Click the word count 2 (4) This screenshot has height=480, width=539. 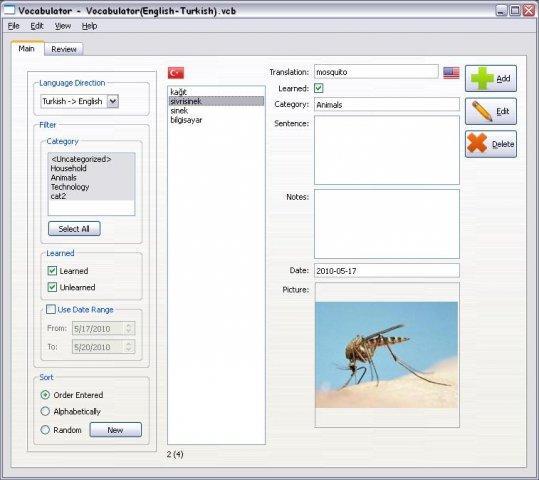(175, 454)
